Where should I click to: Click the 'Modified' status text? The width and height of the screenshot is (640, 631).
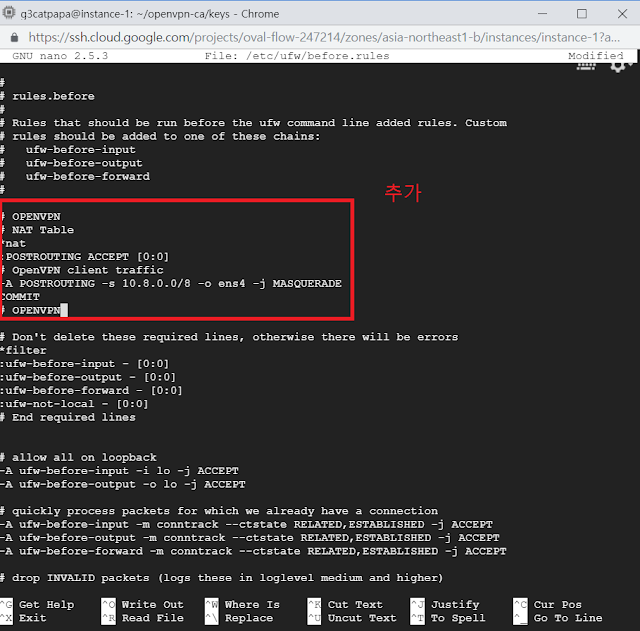[x=596, y=56]
